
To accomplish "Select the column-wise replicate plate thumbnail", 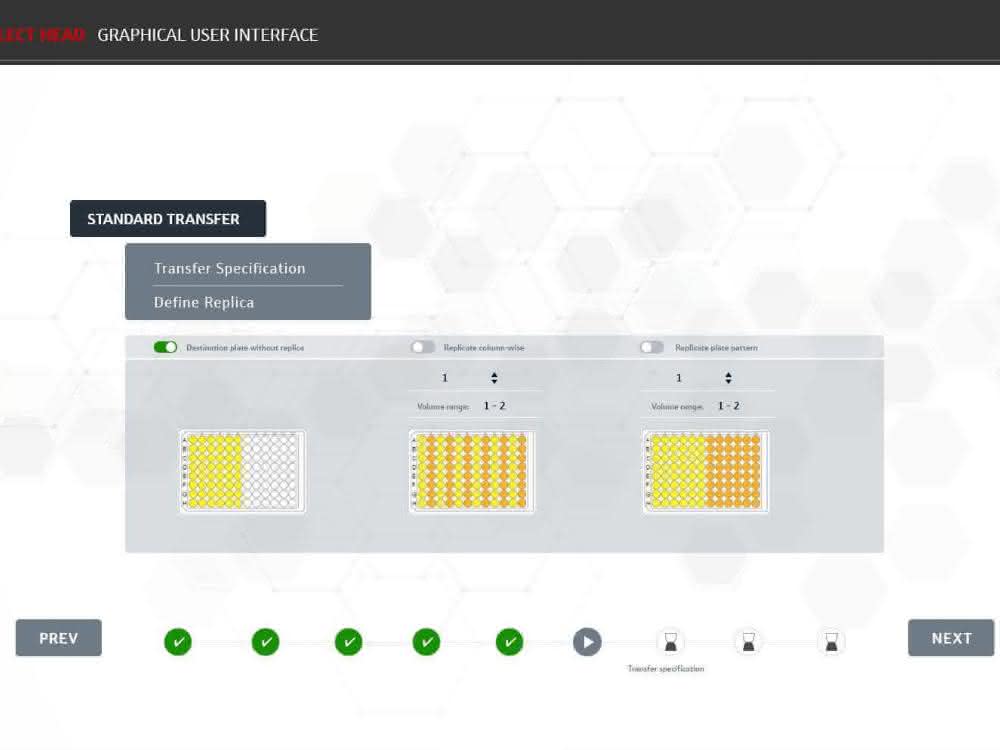I will [x=471, y=471].
